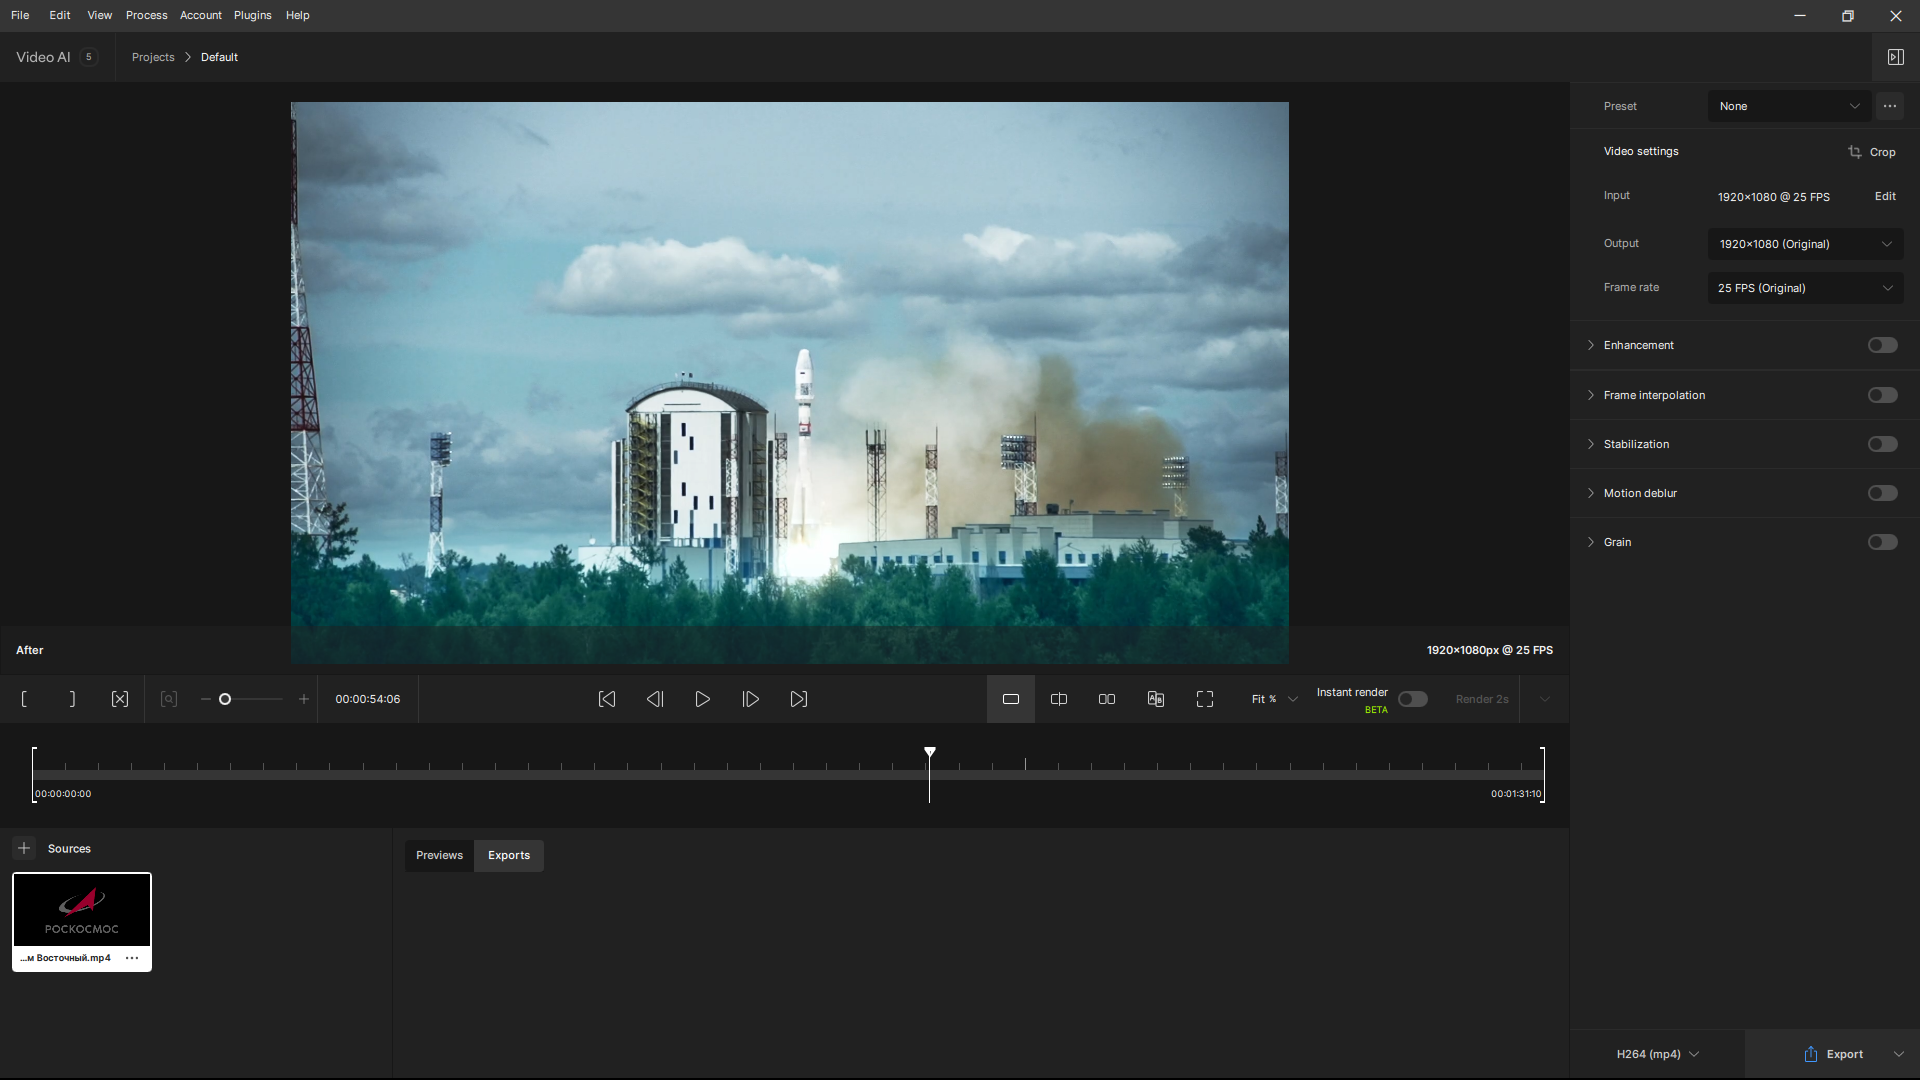1920x1080 pixels.
Task: Switch to side-by-side view mode
Action: tap(1107, 699)
